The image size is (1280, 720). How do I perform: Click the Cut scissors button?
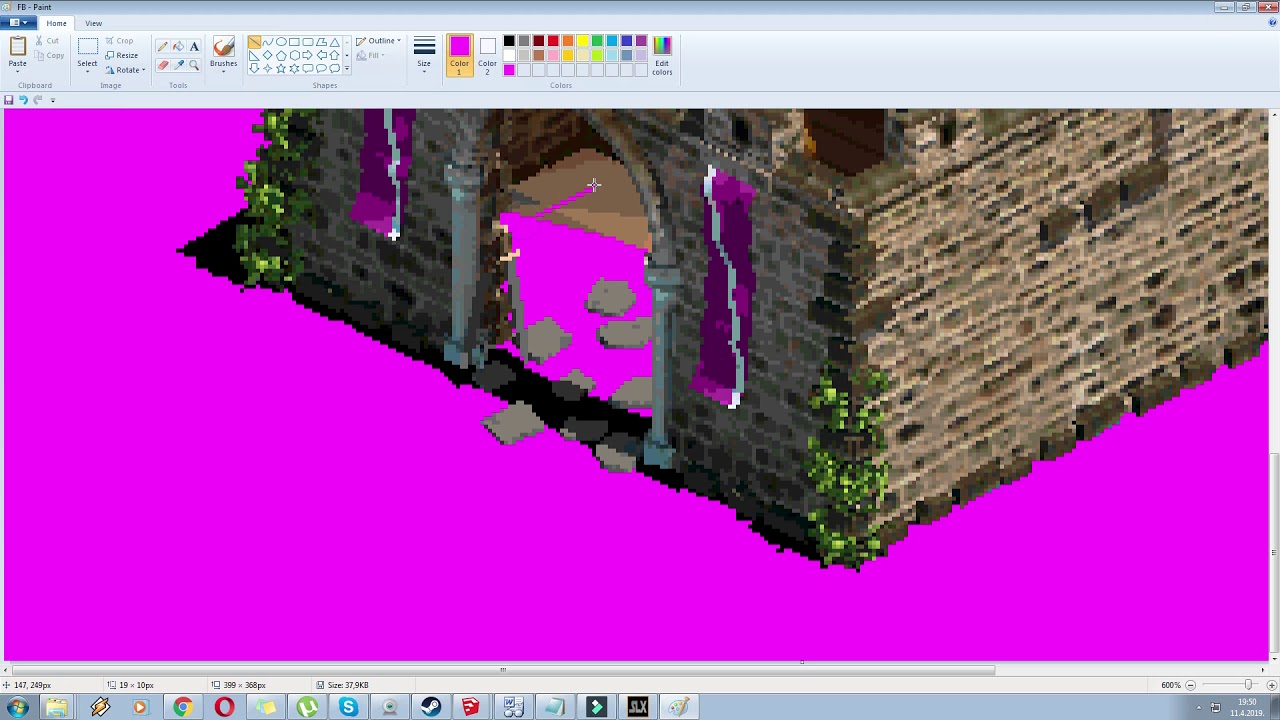(x=49, y=41)
